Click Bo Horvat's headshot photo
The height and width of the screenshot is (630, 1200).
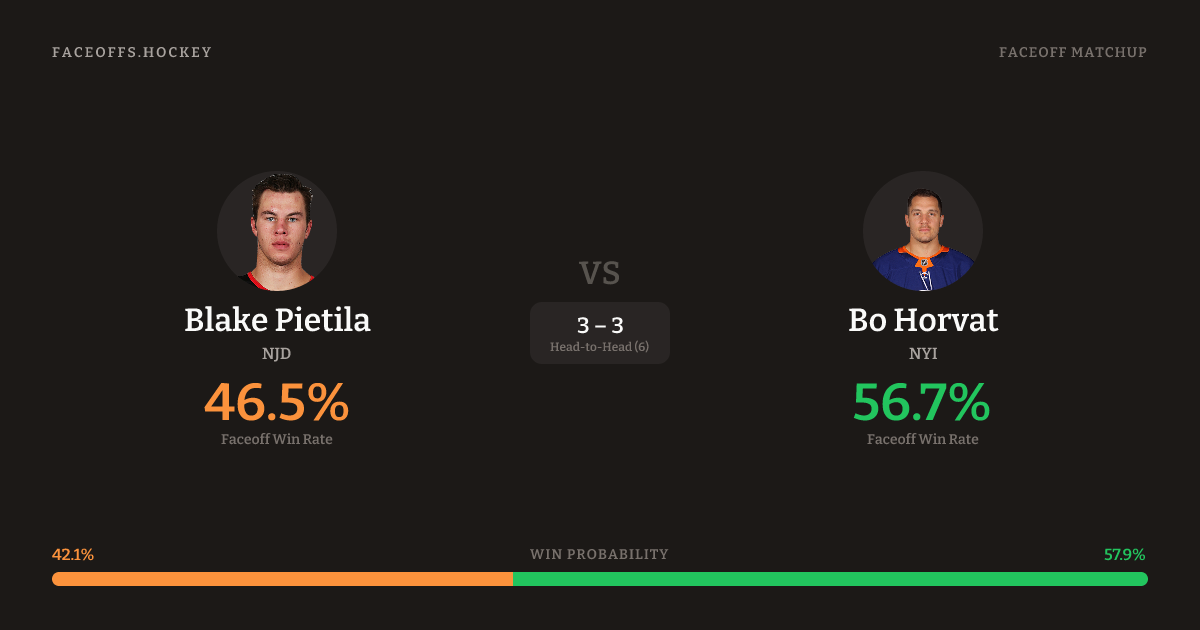pyautogui.click(x=922, y=231)
